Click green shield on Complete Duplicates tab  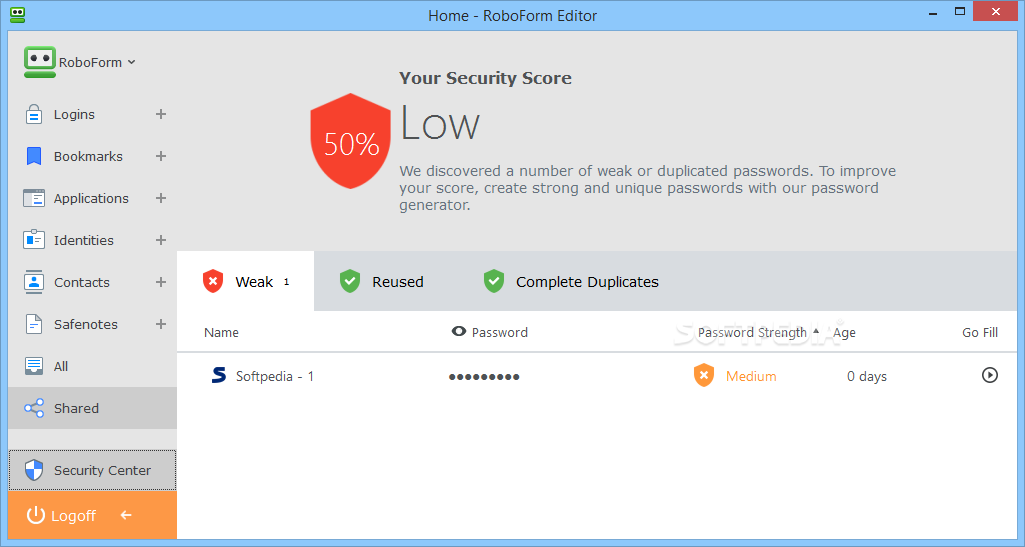494,281
